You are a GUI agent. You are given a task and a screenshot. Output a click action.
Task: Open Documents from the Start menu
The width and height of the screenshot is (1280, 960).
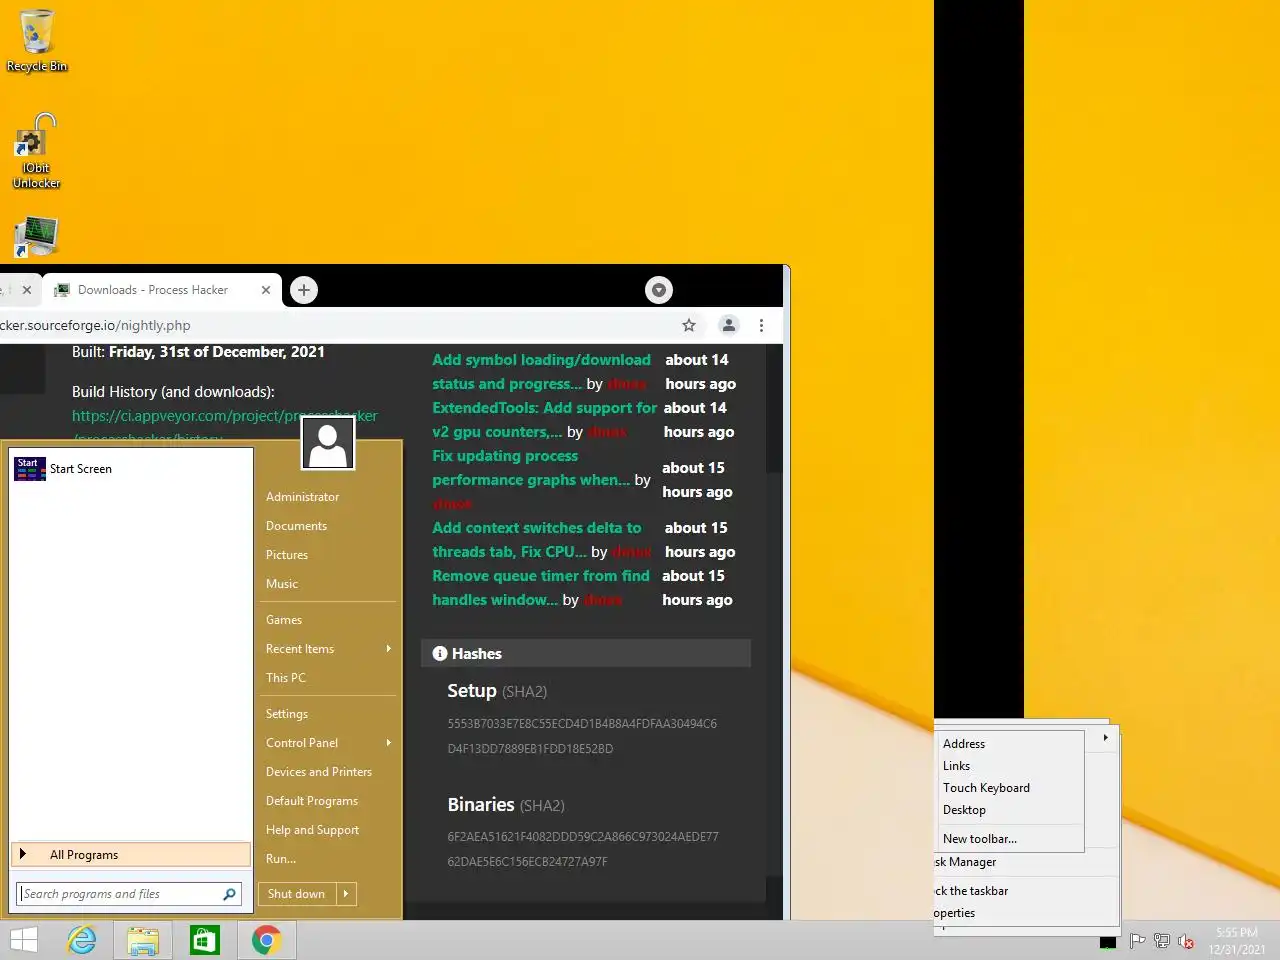tap(296, 526)
